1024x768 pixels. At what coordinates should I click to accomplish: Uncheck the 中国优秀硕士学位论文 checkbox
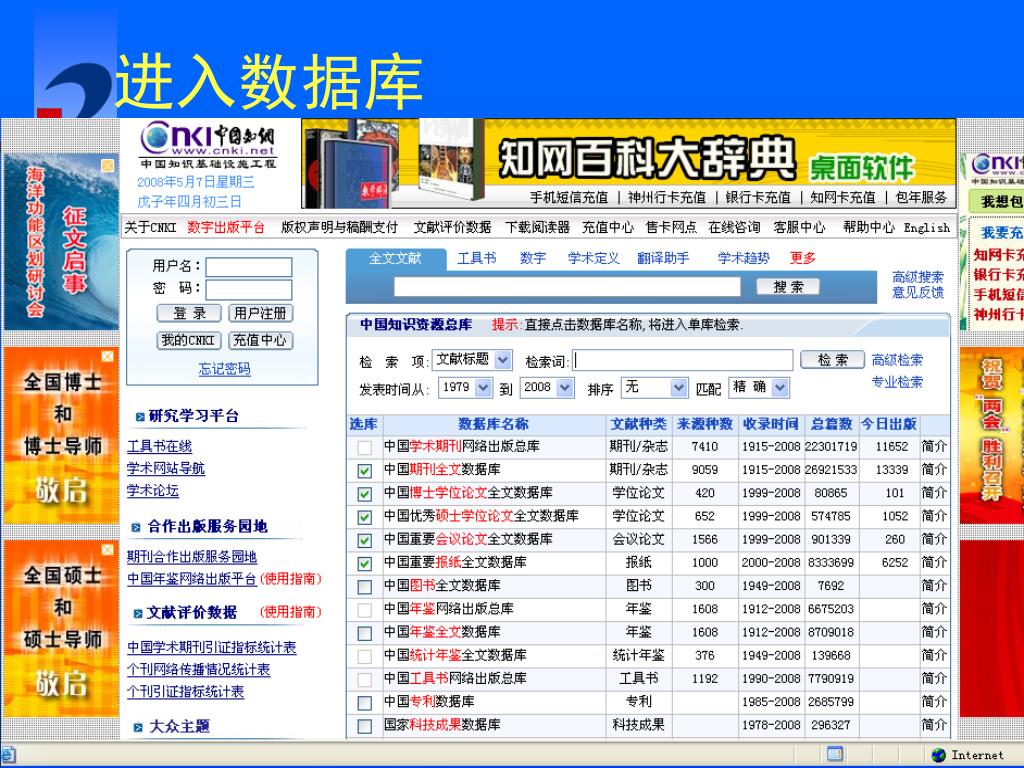pos(364,517)
